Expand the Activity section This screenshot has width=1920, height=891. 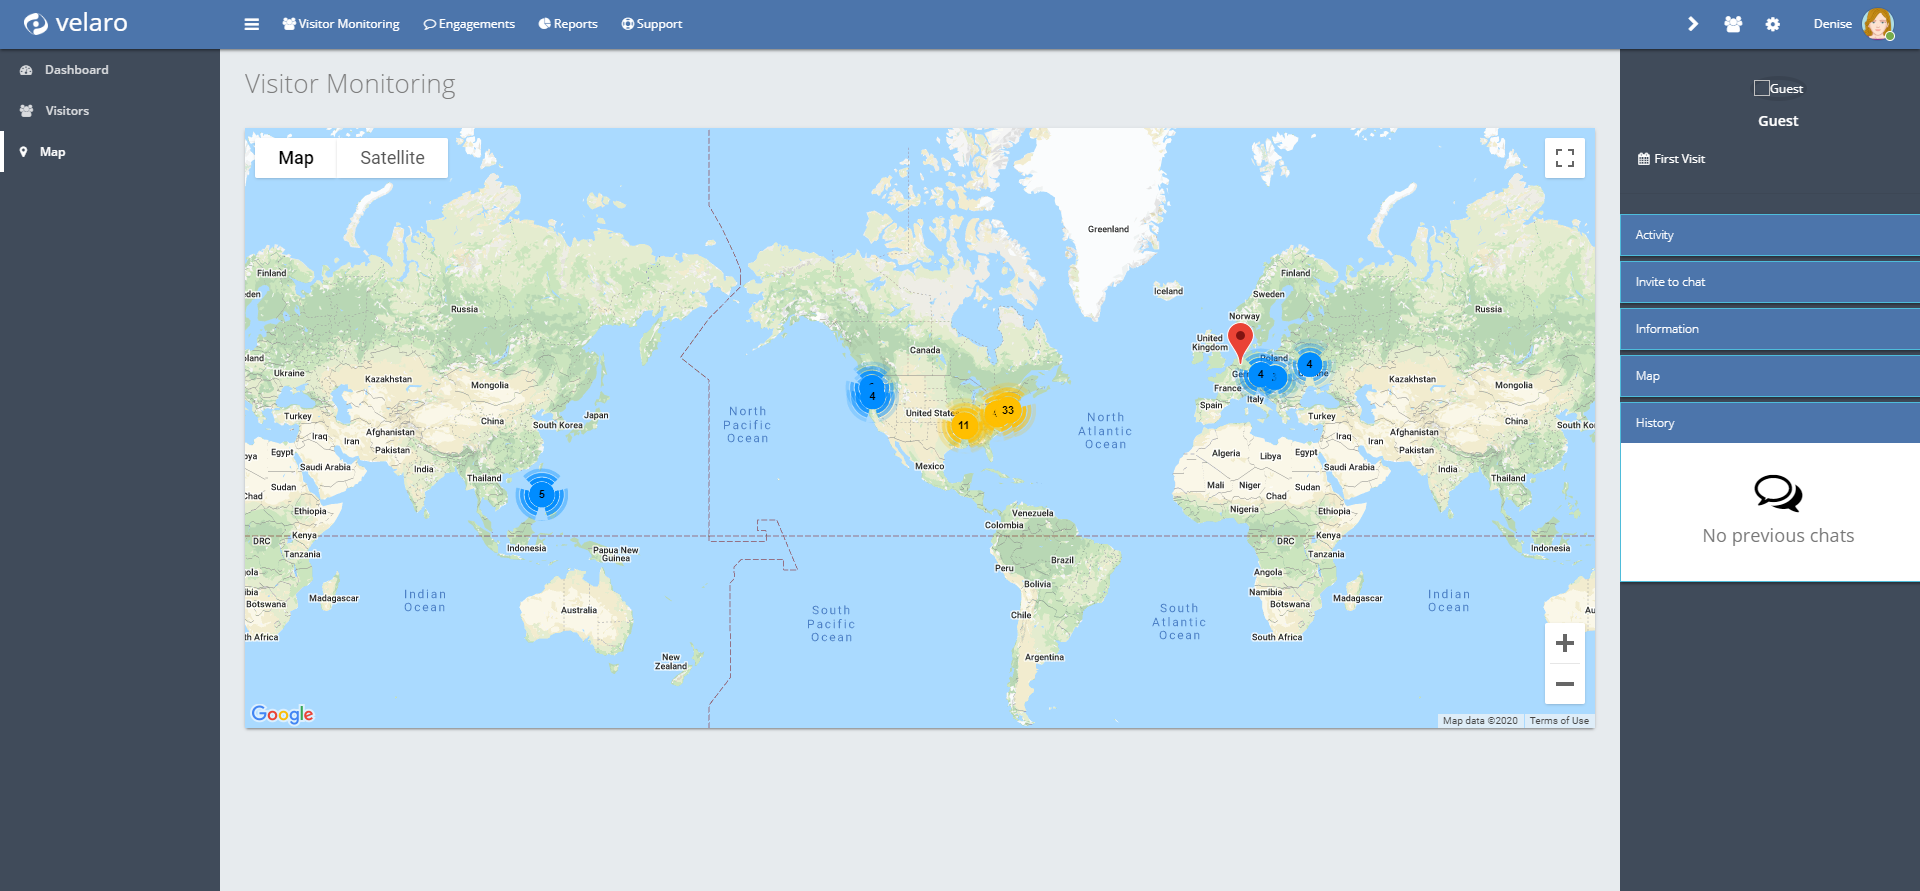click(x=1770, y=235)
